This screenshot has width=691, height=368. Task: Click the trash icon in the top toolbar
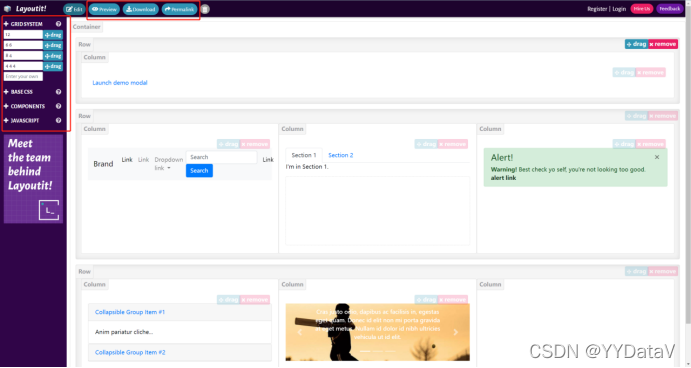tap(205, 9)
